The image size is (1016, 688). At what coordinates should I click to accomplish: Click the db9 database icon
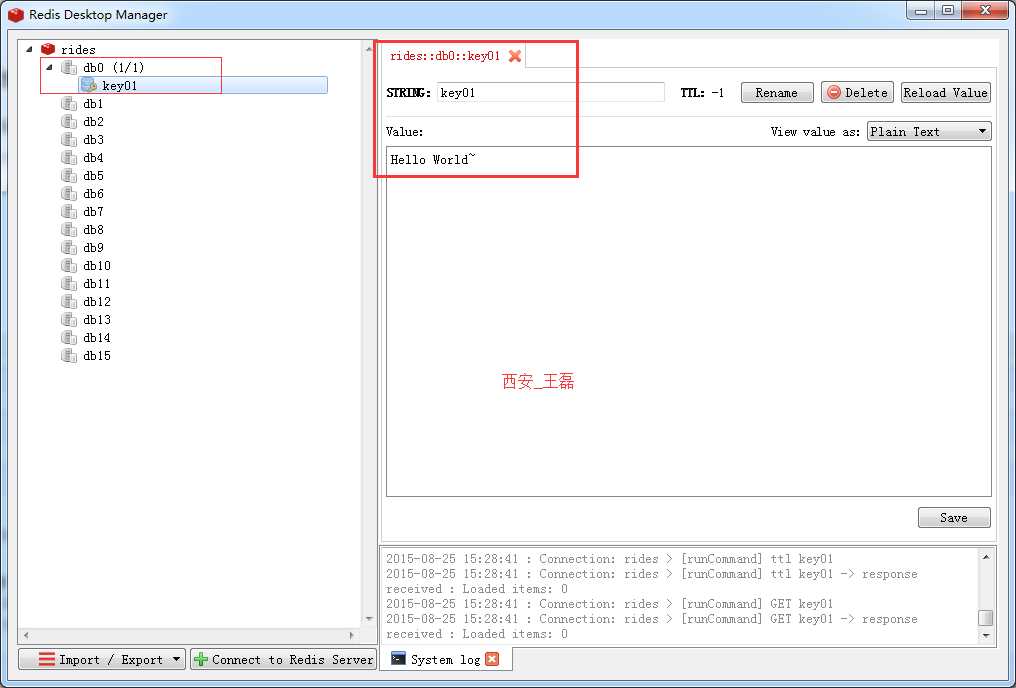coord(69,247)
